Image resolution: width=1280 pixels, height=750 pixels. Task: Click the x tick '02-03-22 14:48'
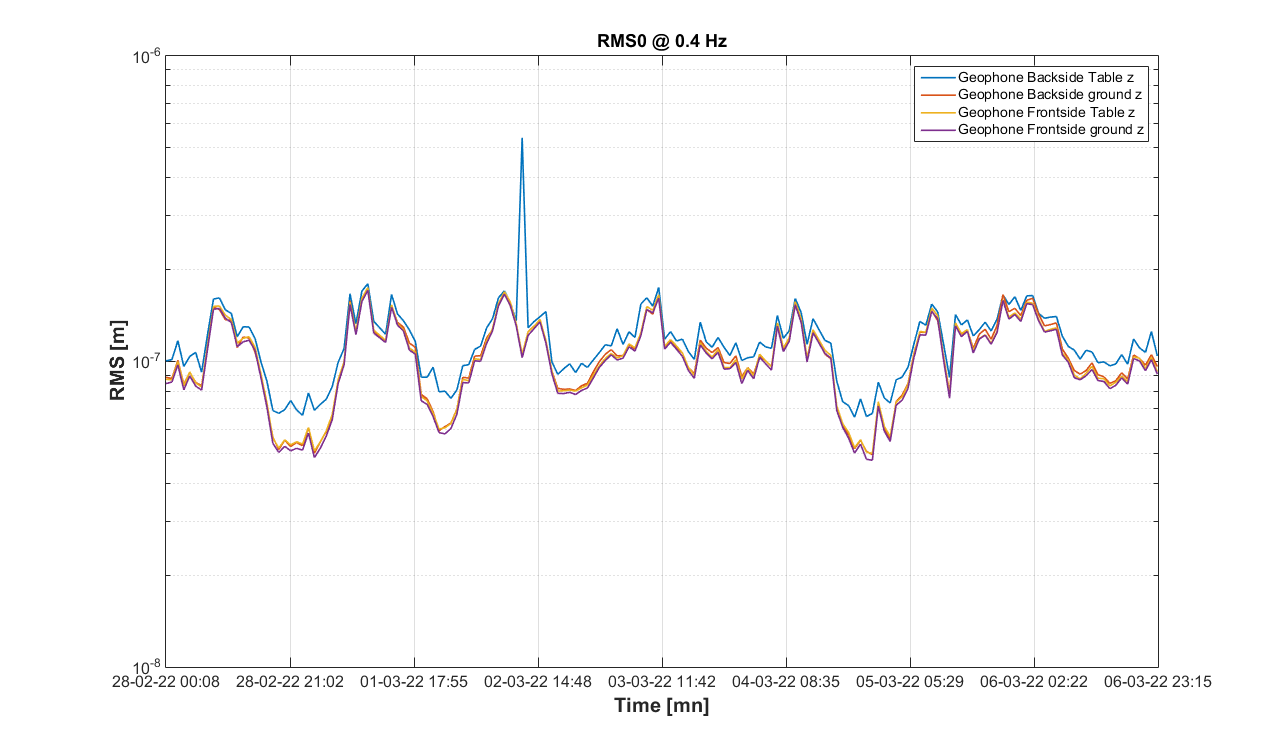pos(538,682)
